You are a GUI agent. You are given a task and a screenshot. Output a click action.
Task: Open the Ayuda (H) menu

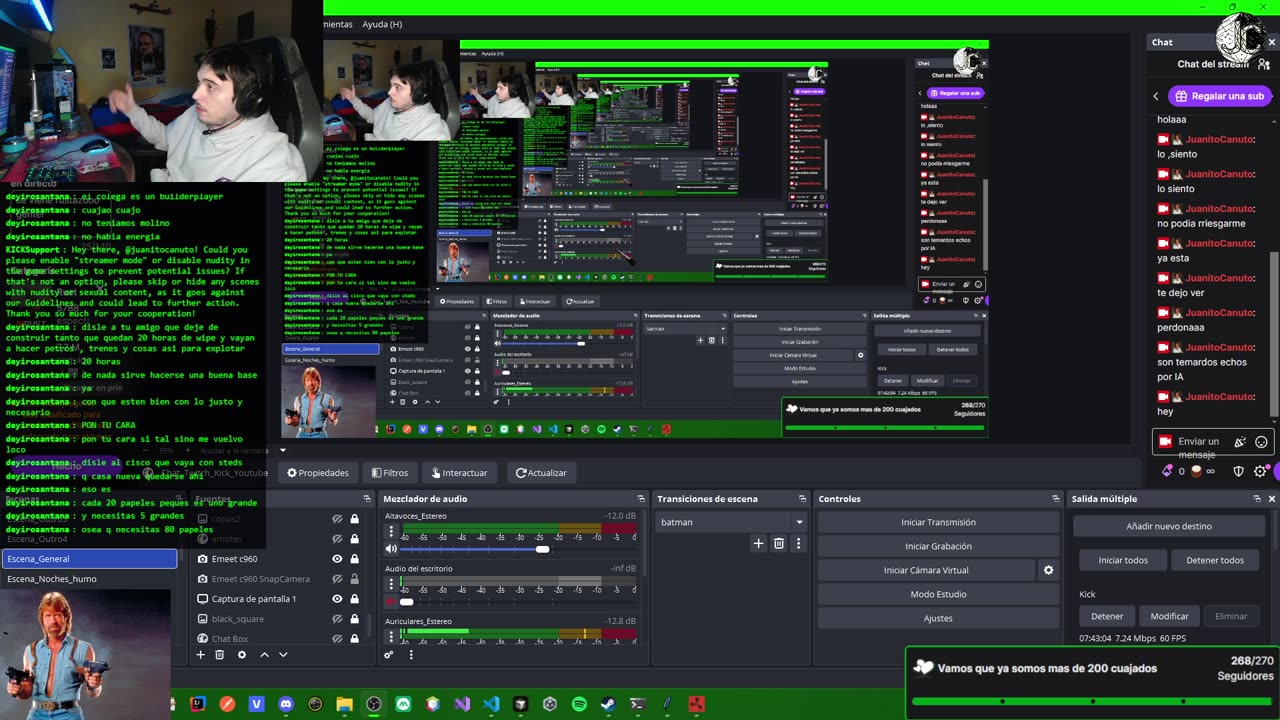point(382,24)
